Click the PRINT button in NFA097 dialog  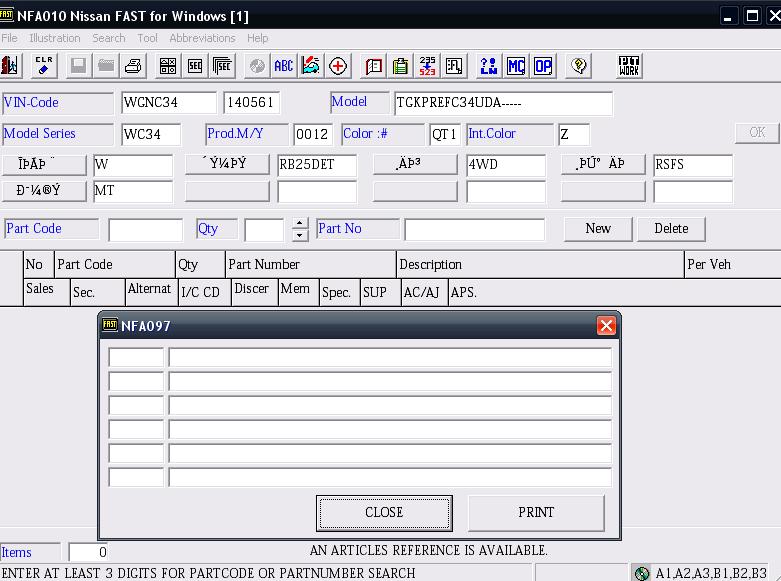pyautogui.click(x=536, y=513)
